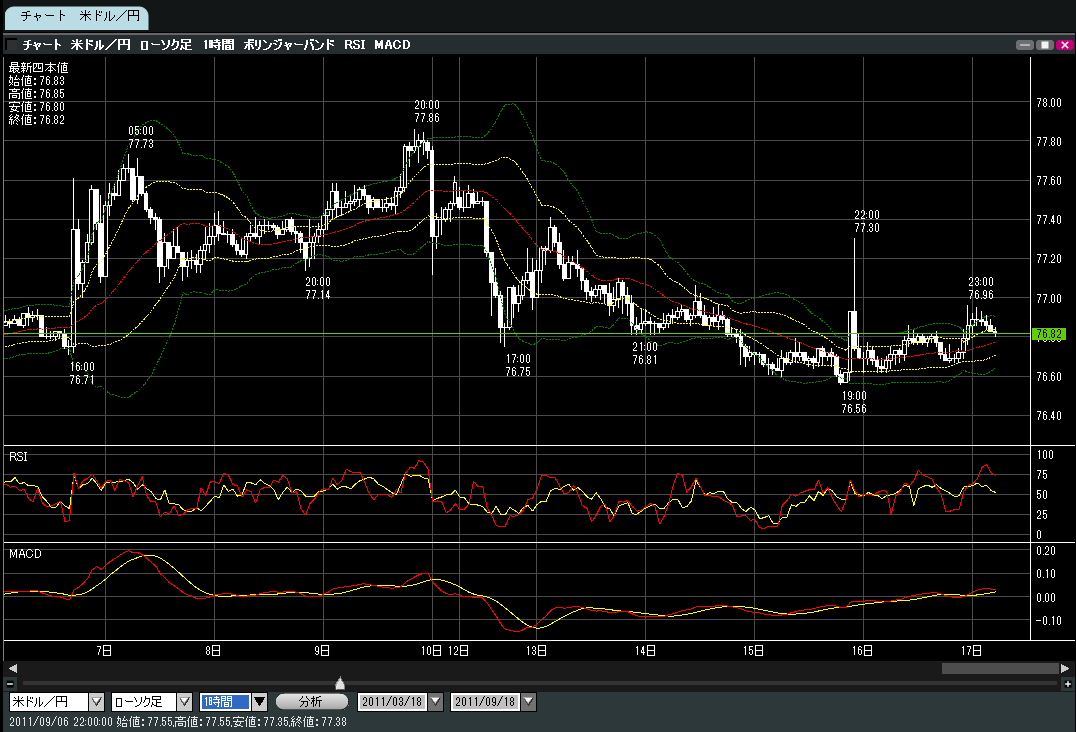Viewport: 1076px width, 732px height.
Task: Open the 1時間 timeframe dropdown
Action: coord(259,702)
